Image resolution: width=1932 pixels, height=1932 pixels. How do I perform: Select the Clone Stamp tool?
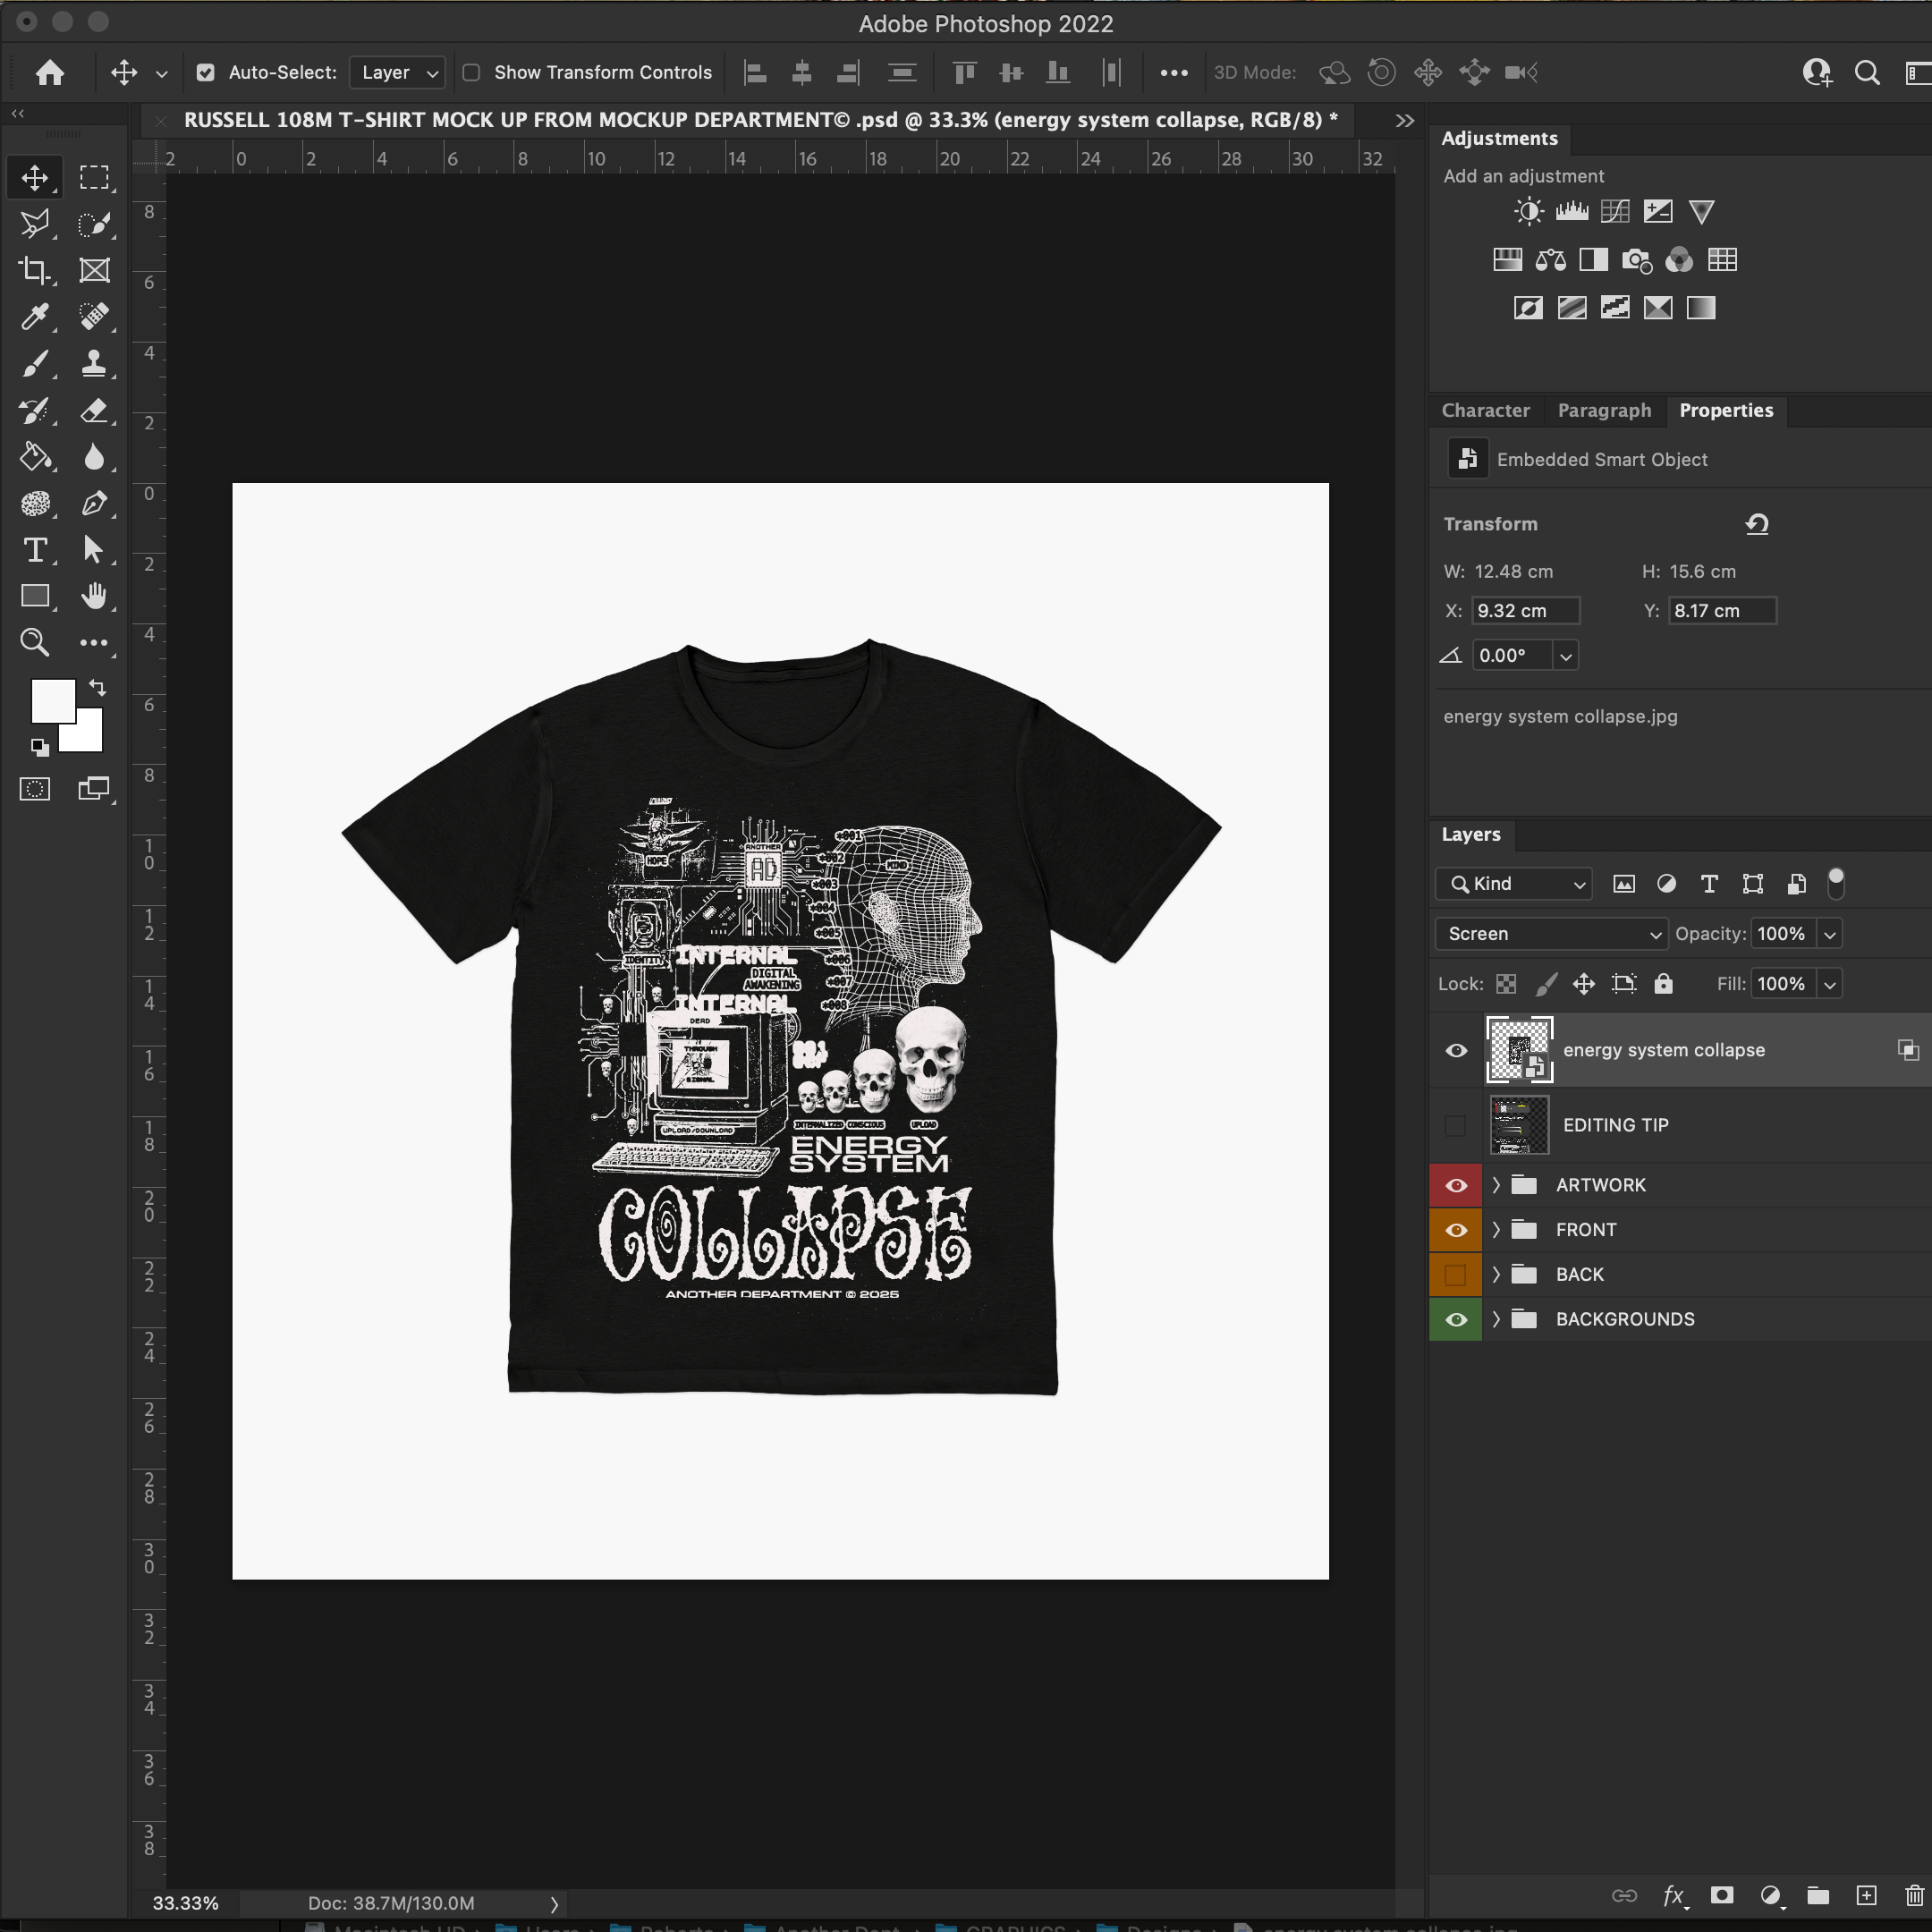point(94,363)
